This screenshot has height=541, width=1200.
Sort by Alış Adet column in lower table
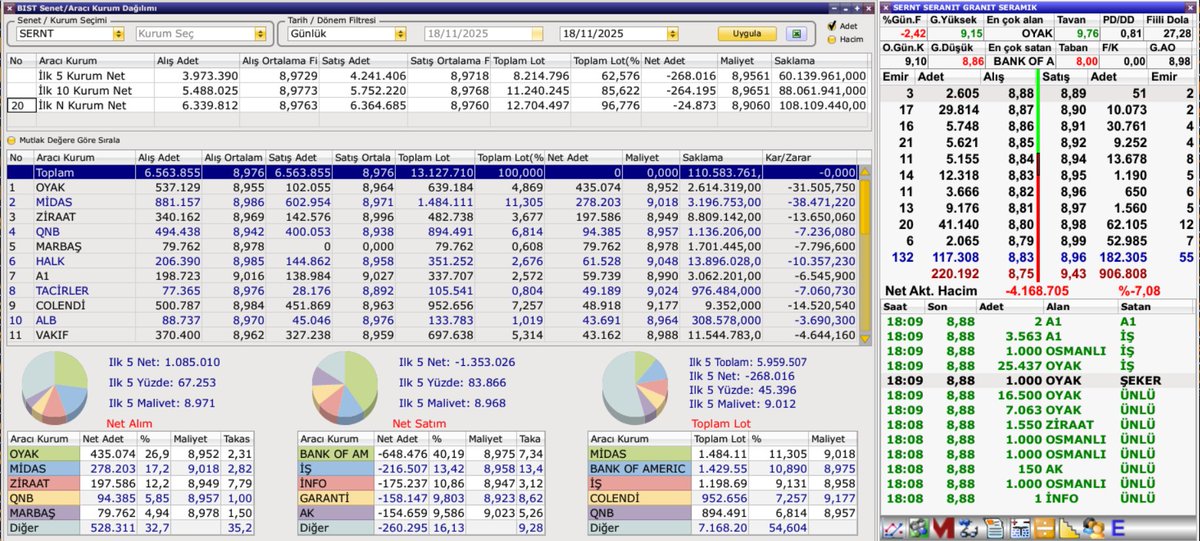click(170, 157)
